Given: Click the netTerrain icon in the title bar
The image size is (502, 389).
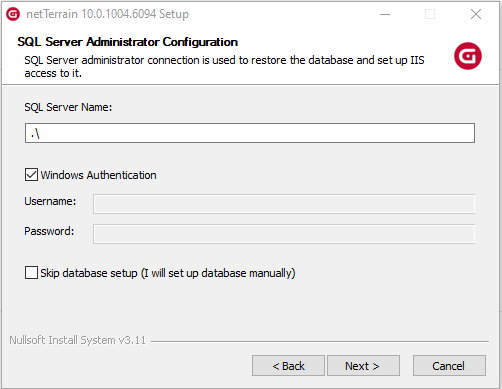Looking at the screenshot, I should coord(13,14).
